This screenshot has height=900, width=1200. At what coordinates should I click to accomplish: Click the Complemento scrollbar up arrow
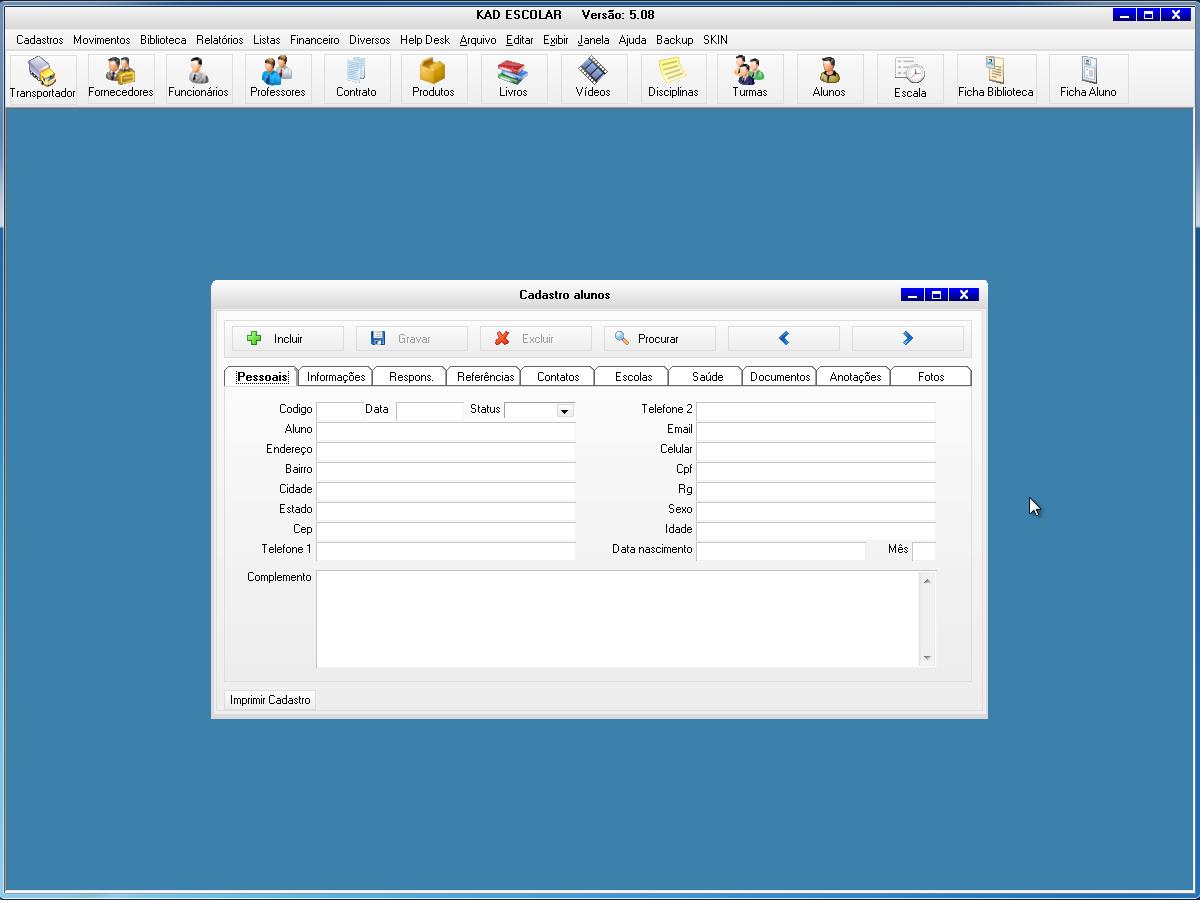(927, 580)
